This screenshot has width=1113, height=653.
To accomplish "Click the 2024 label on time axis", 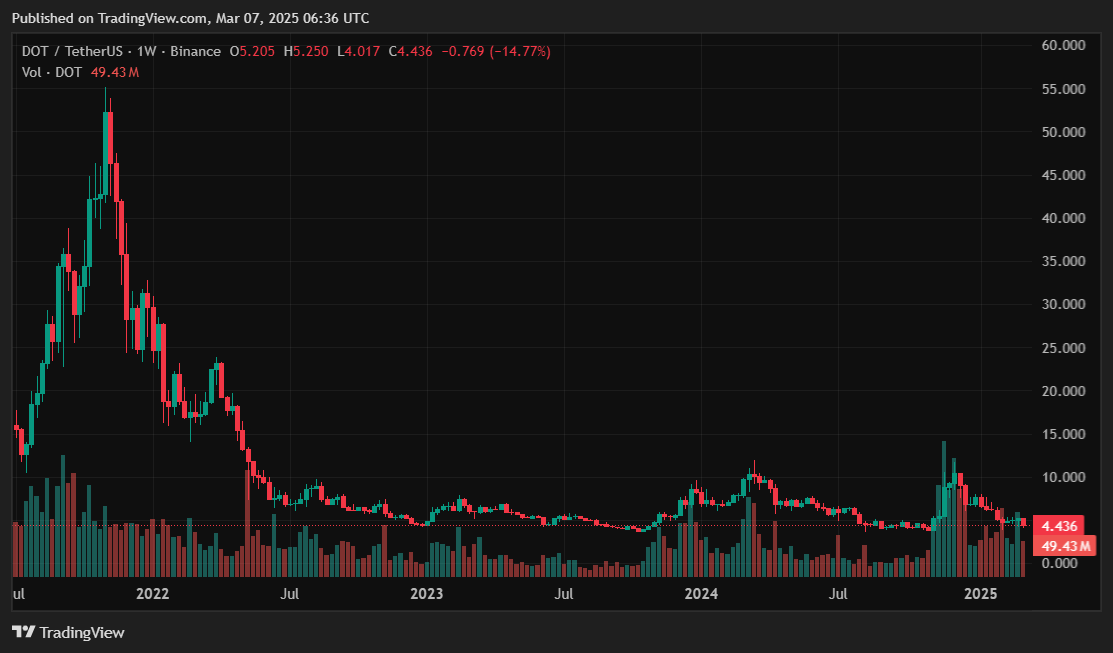I will coord(700,594).
